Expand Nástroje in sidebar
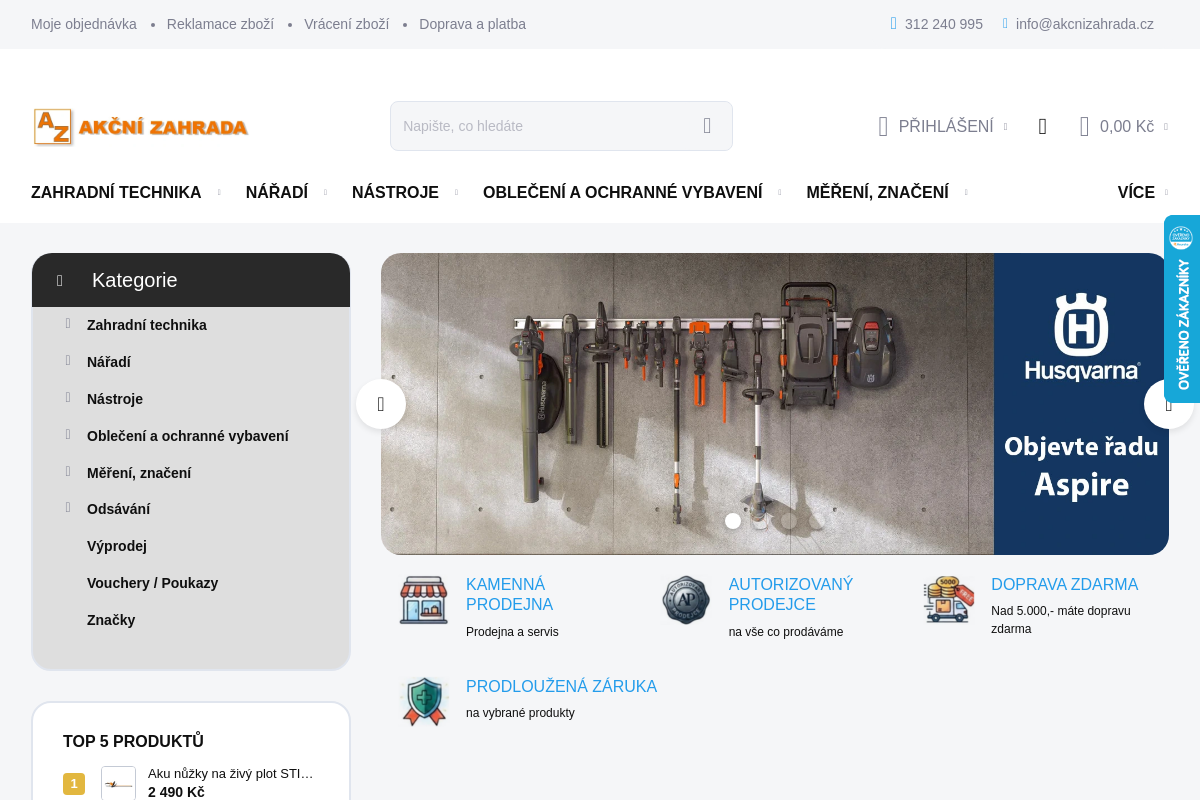This screenshot has width=1200, height=800. click(68, 398)
